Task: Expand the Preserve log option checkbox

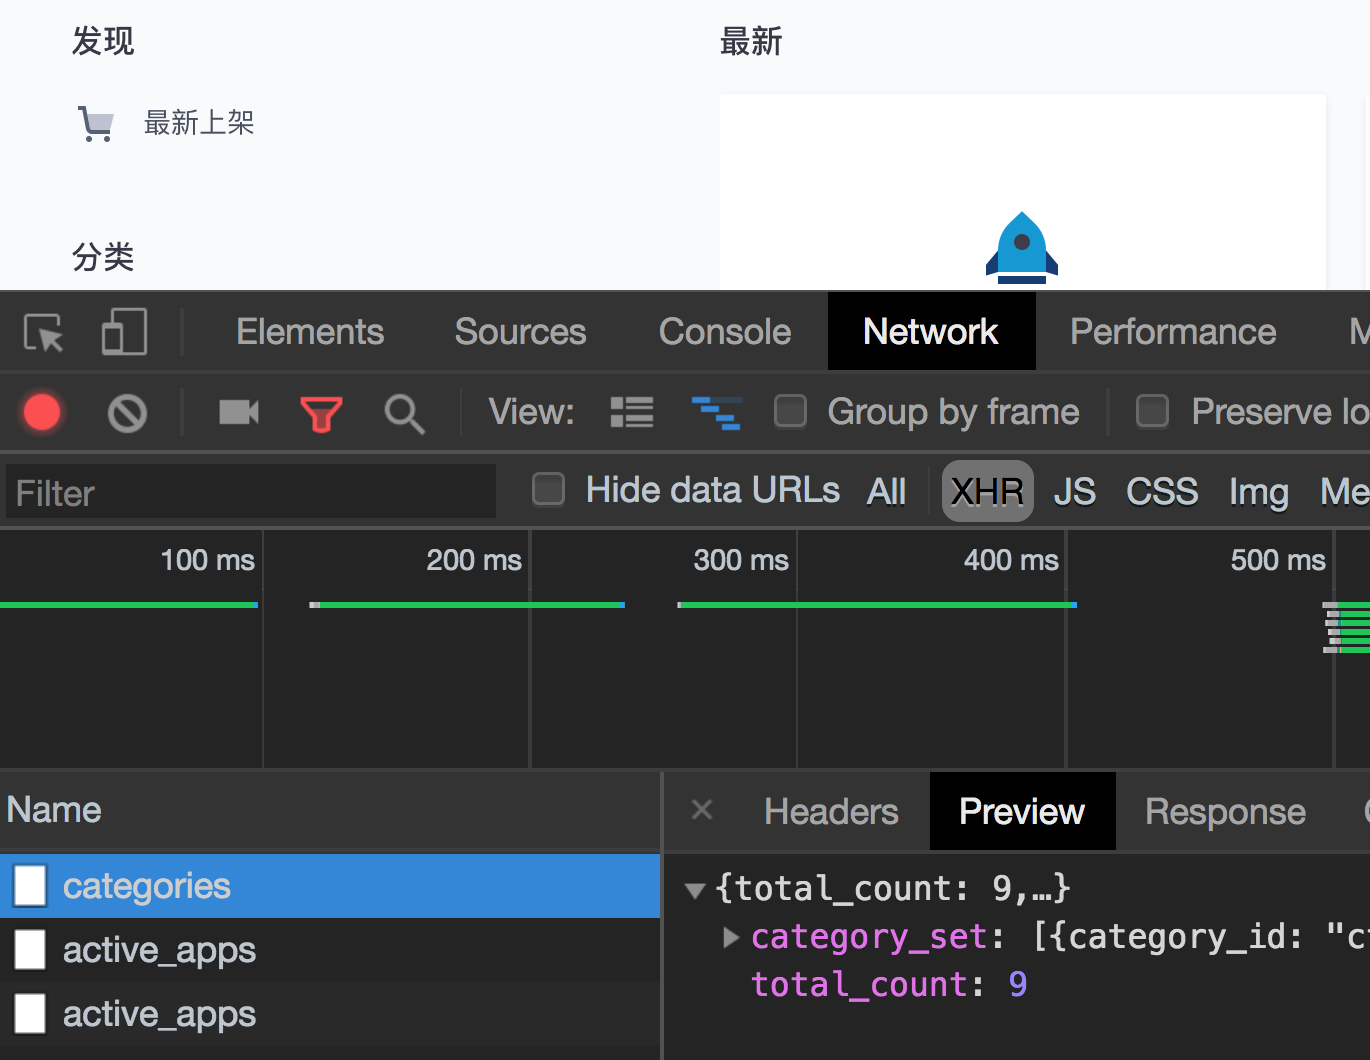Action: click(1152, 411)
